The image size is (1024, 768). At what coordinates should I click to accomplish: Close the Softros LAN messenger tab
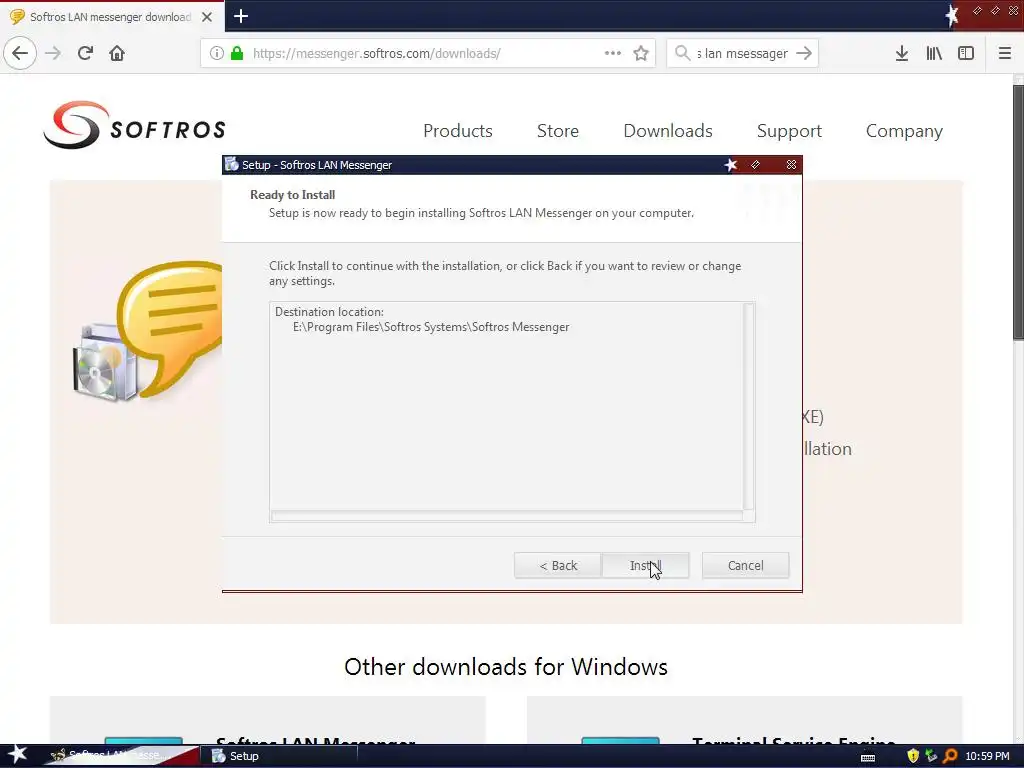point(207,17)
